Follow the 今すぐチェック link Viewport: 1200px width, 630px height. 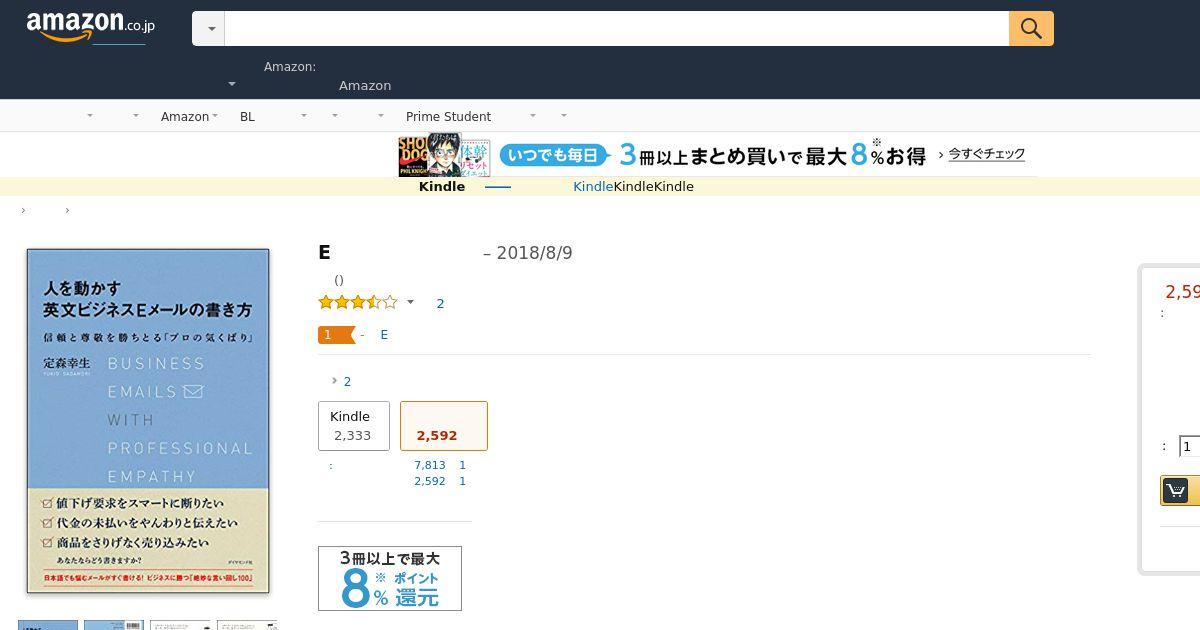(986, 154)
